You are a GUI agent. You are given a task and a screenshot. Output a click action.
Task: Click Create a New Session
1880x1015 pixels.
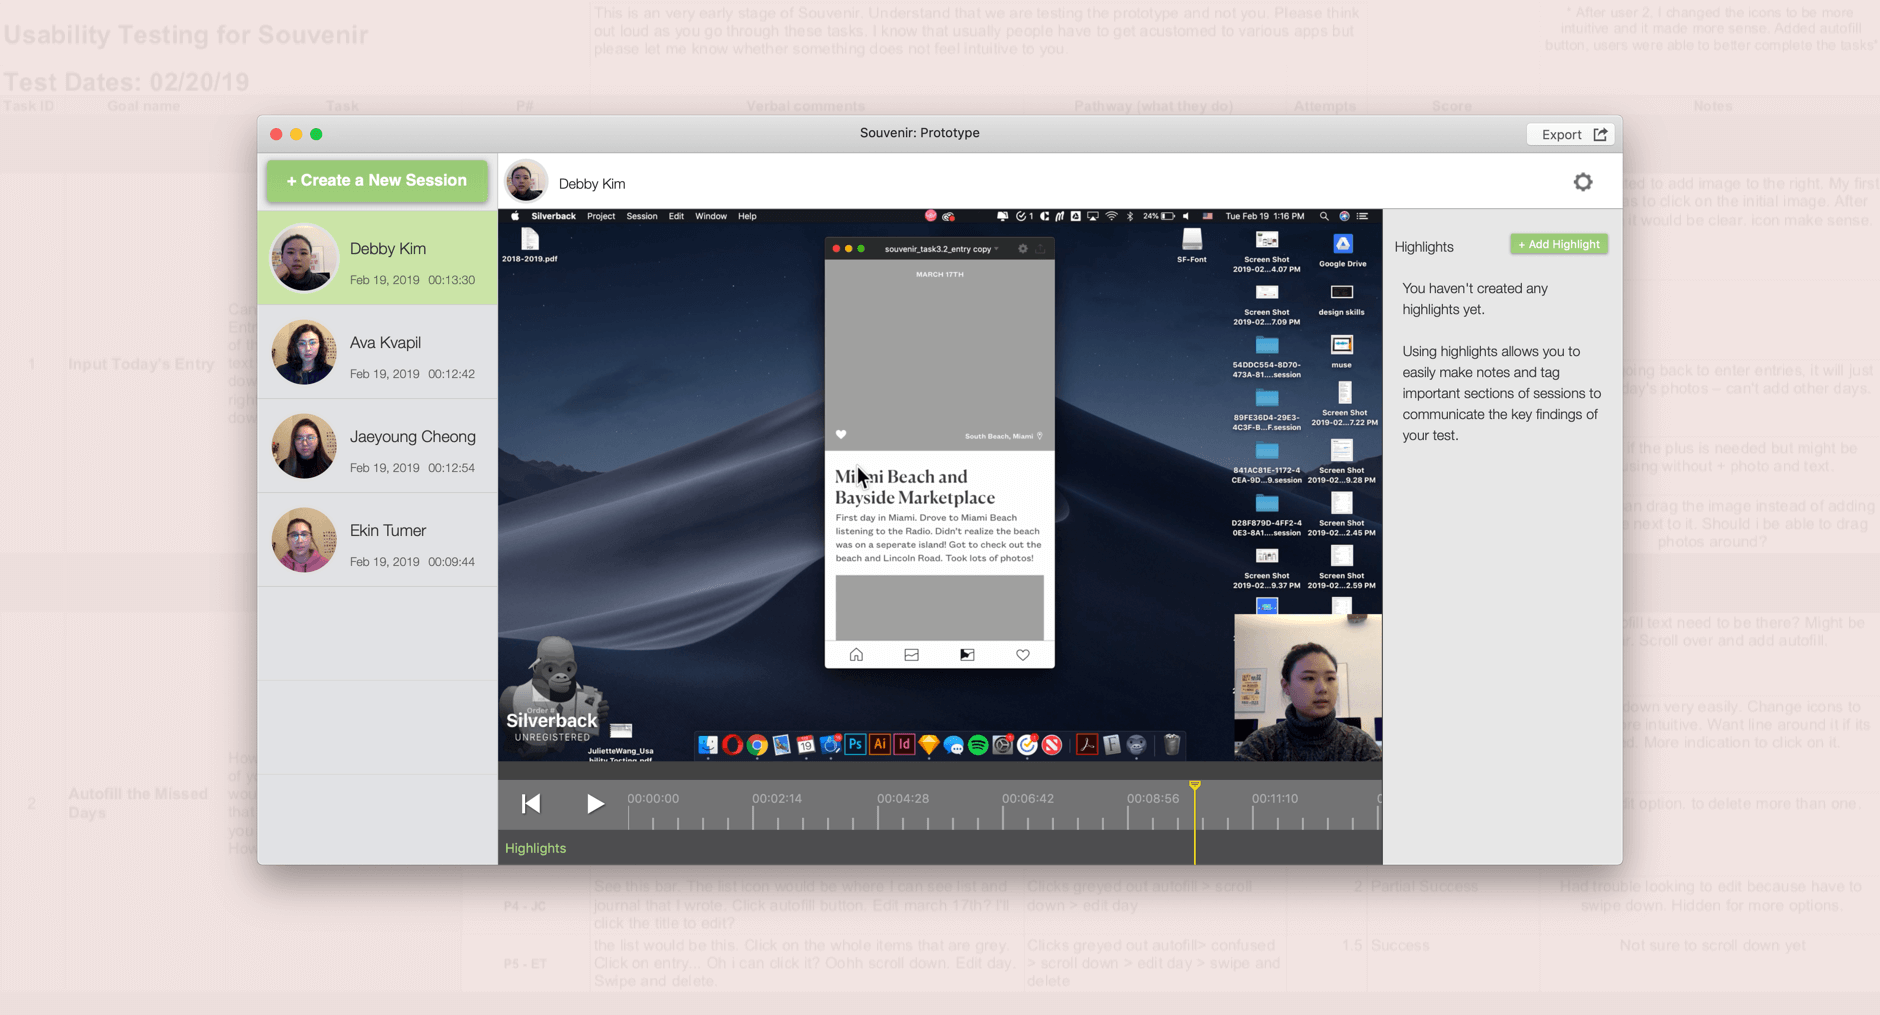click(x=377, y=181)
